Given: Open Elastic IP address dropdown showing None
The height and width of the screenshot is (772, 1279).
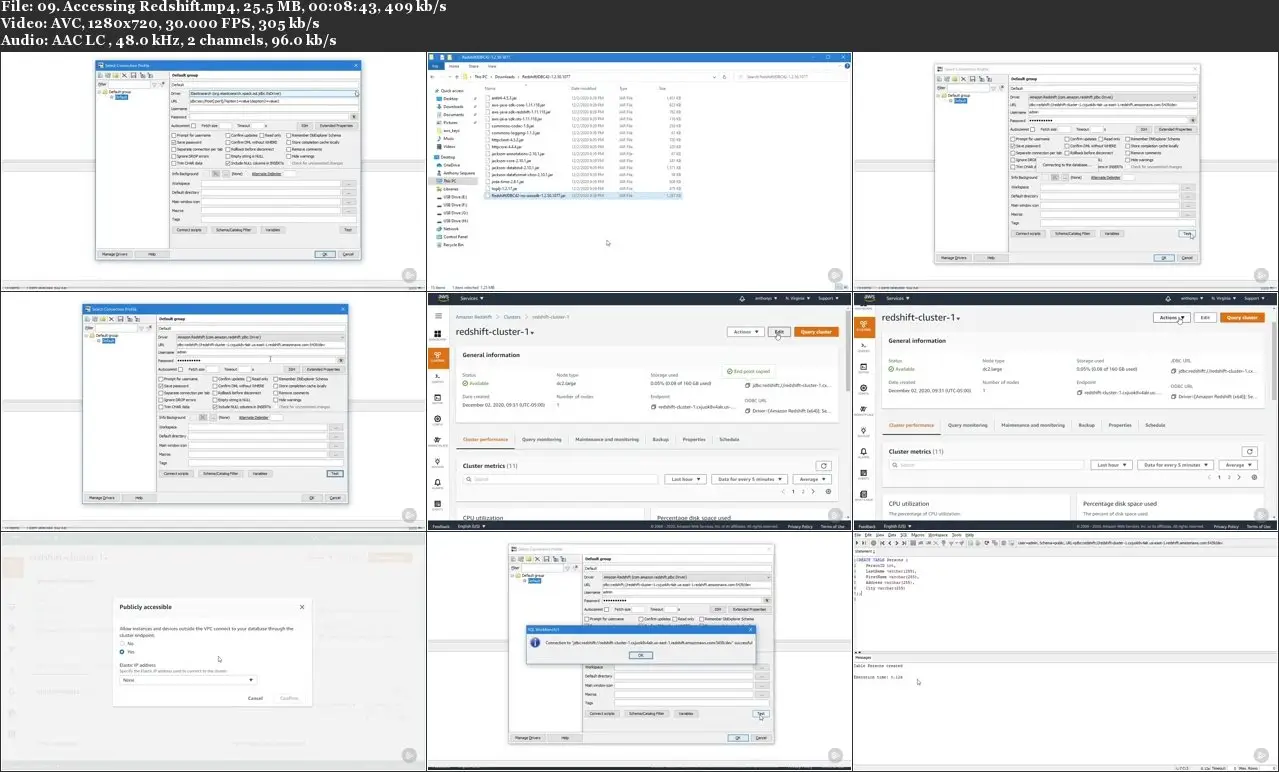Looking at the screenshot, I should pyautogui.click(x=188, y=679).
